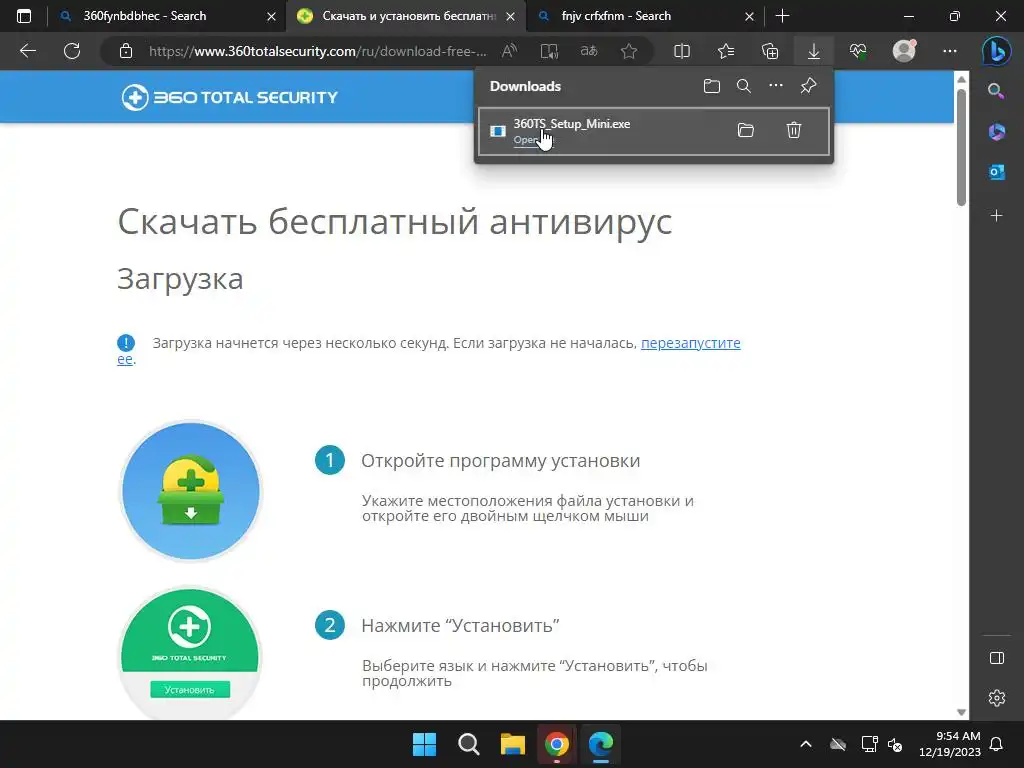Open the page translate option

coord(589,51)
